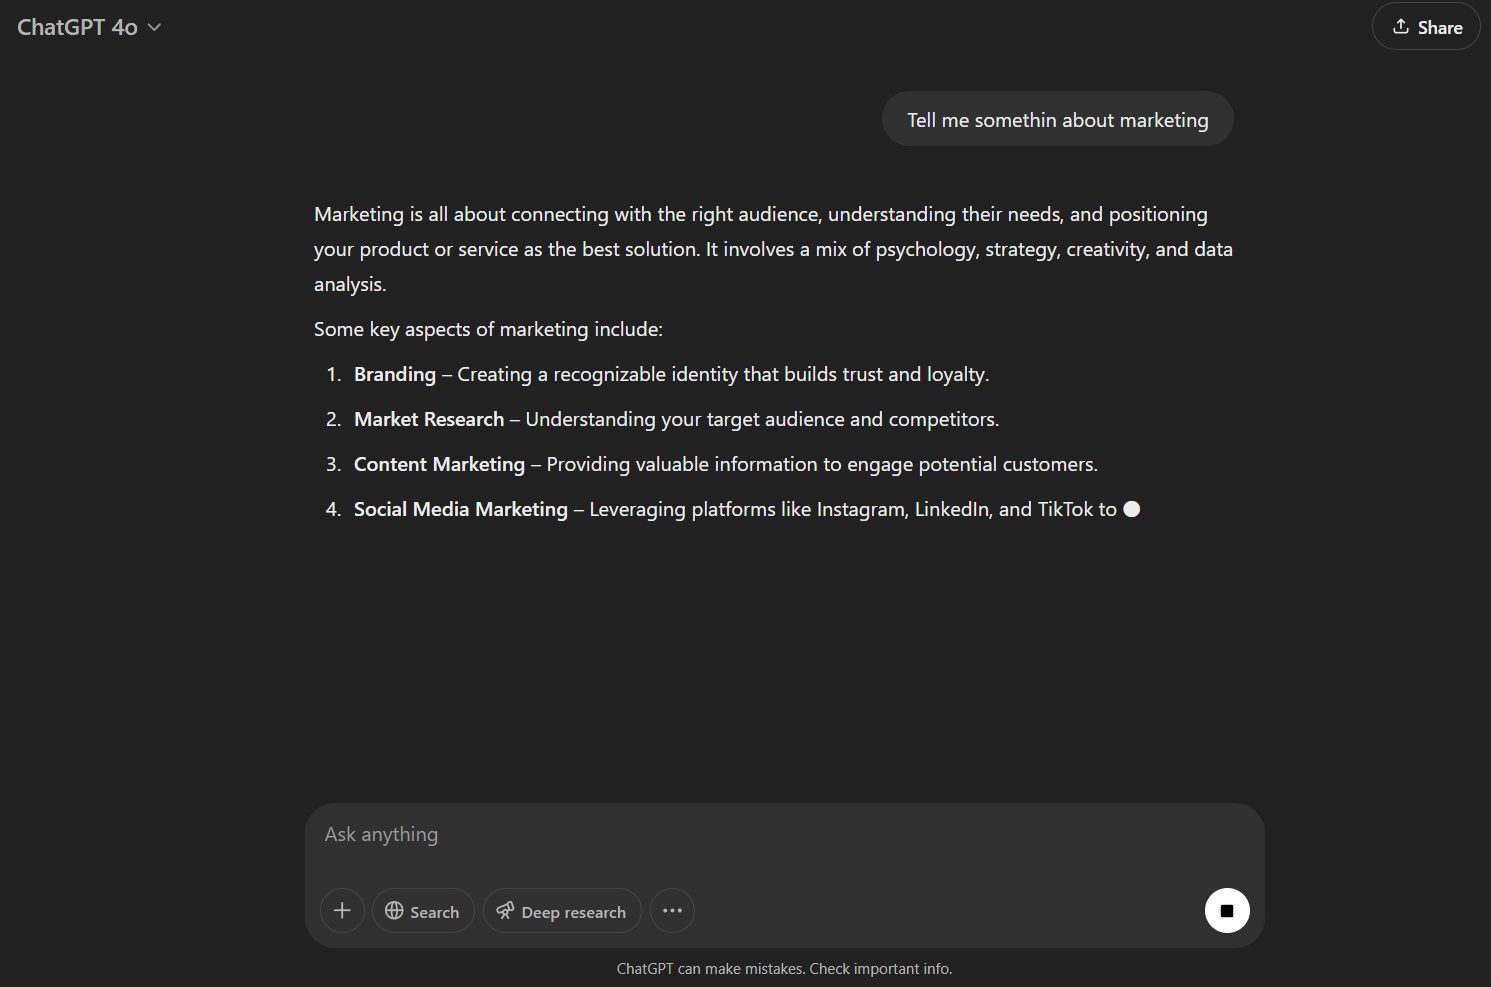This screenshot has width=1491, height=987.
Task: Open the Check important info link
Action: 880,968
